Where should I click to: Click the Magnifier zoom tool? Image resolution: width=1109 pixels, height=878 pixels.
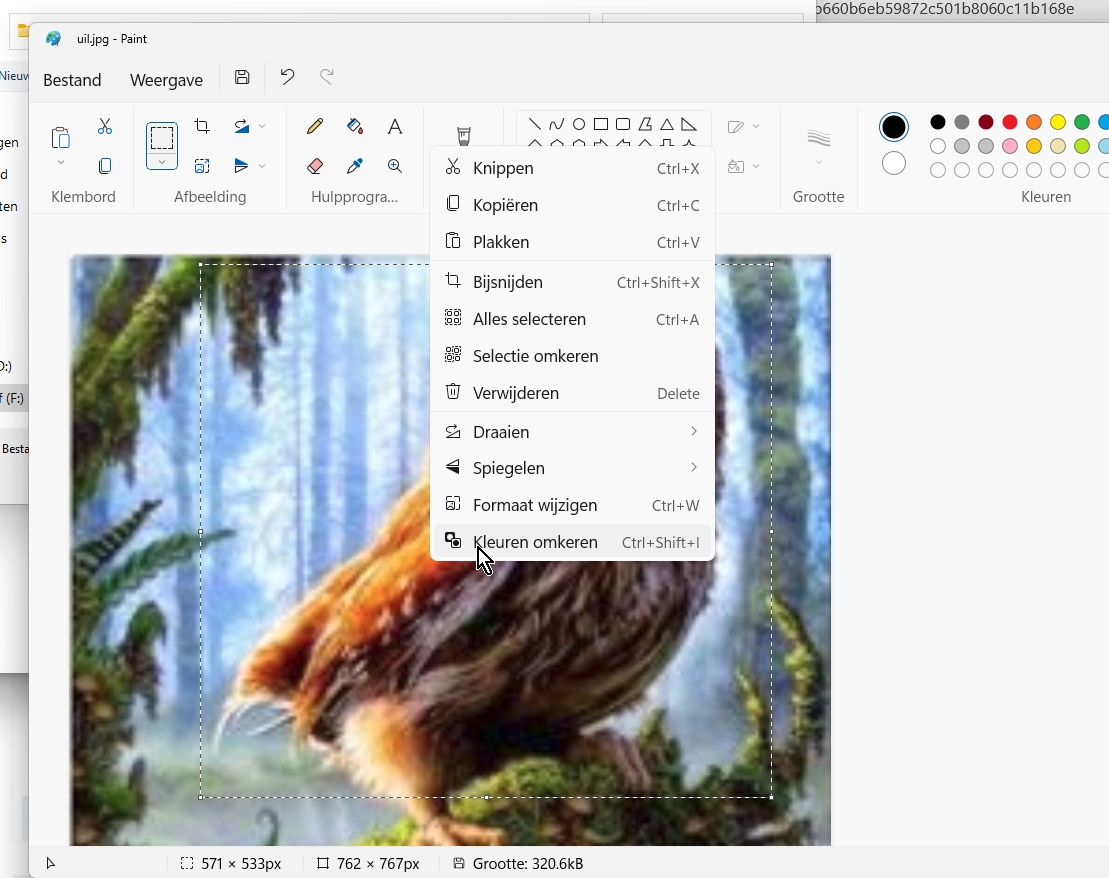pyautogui.click(x=395, y=166)
